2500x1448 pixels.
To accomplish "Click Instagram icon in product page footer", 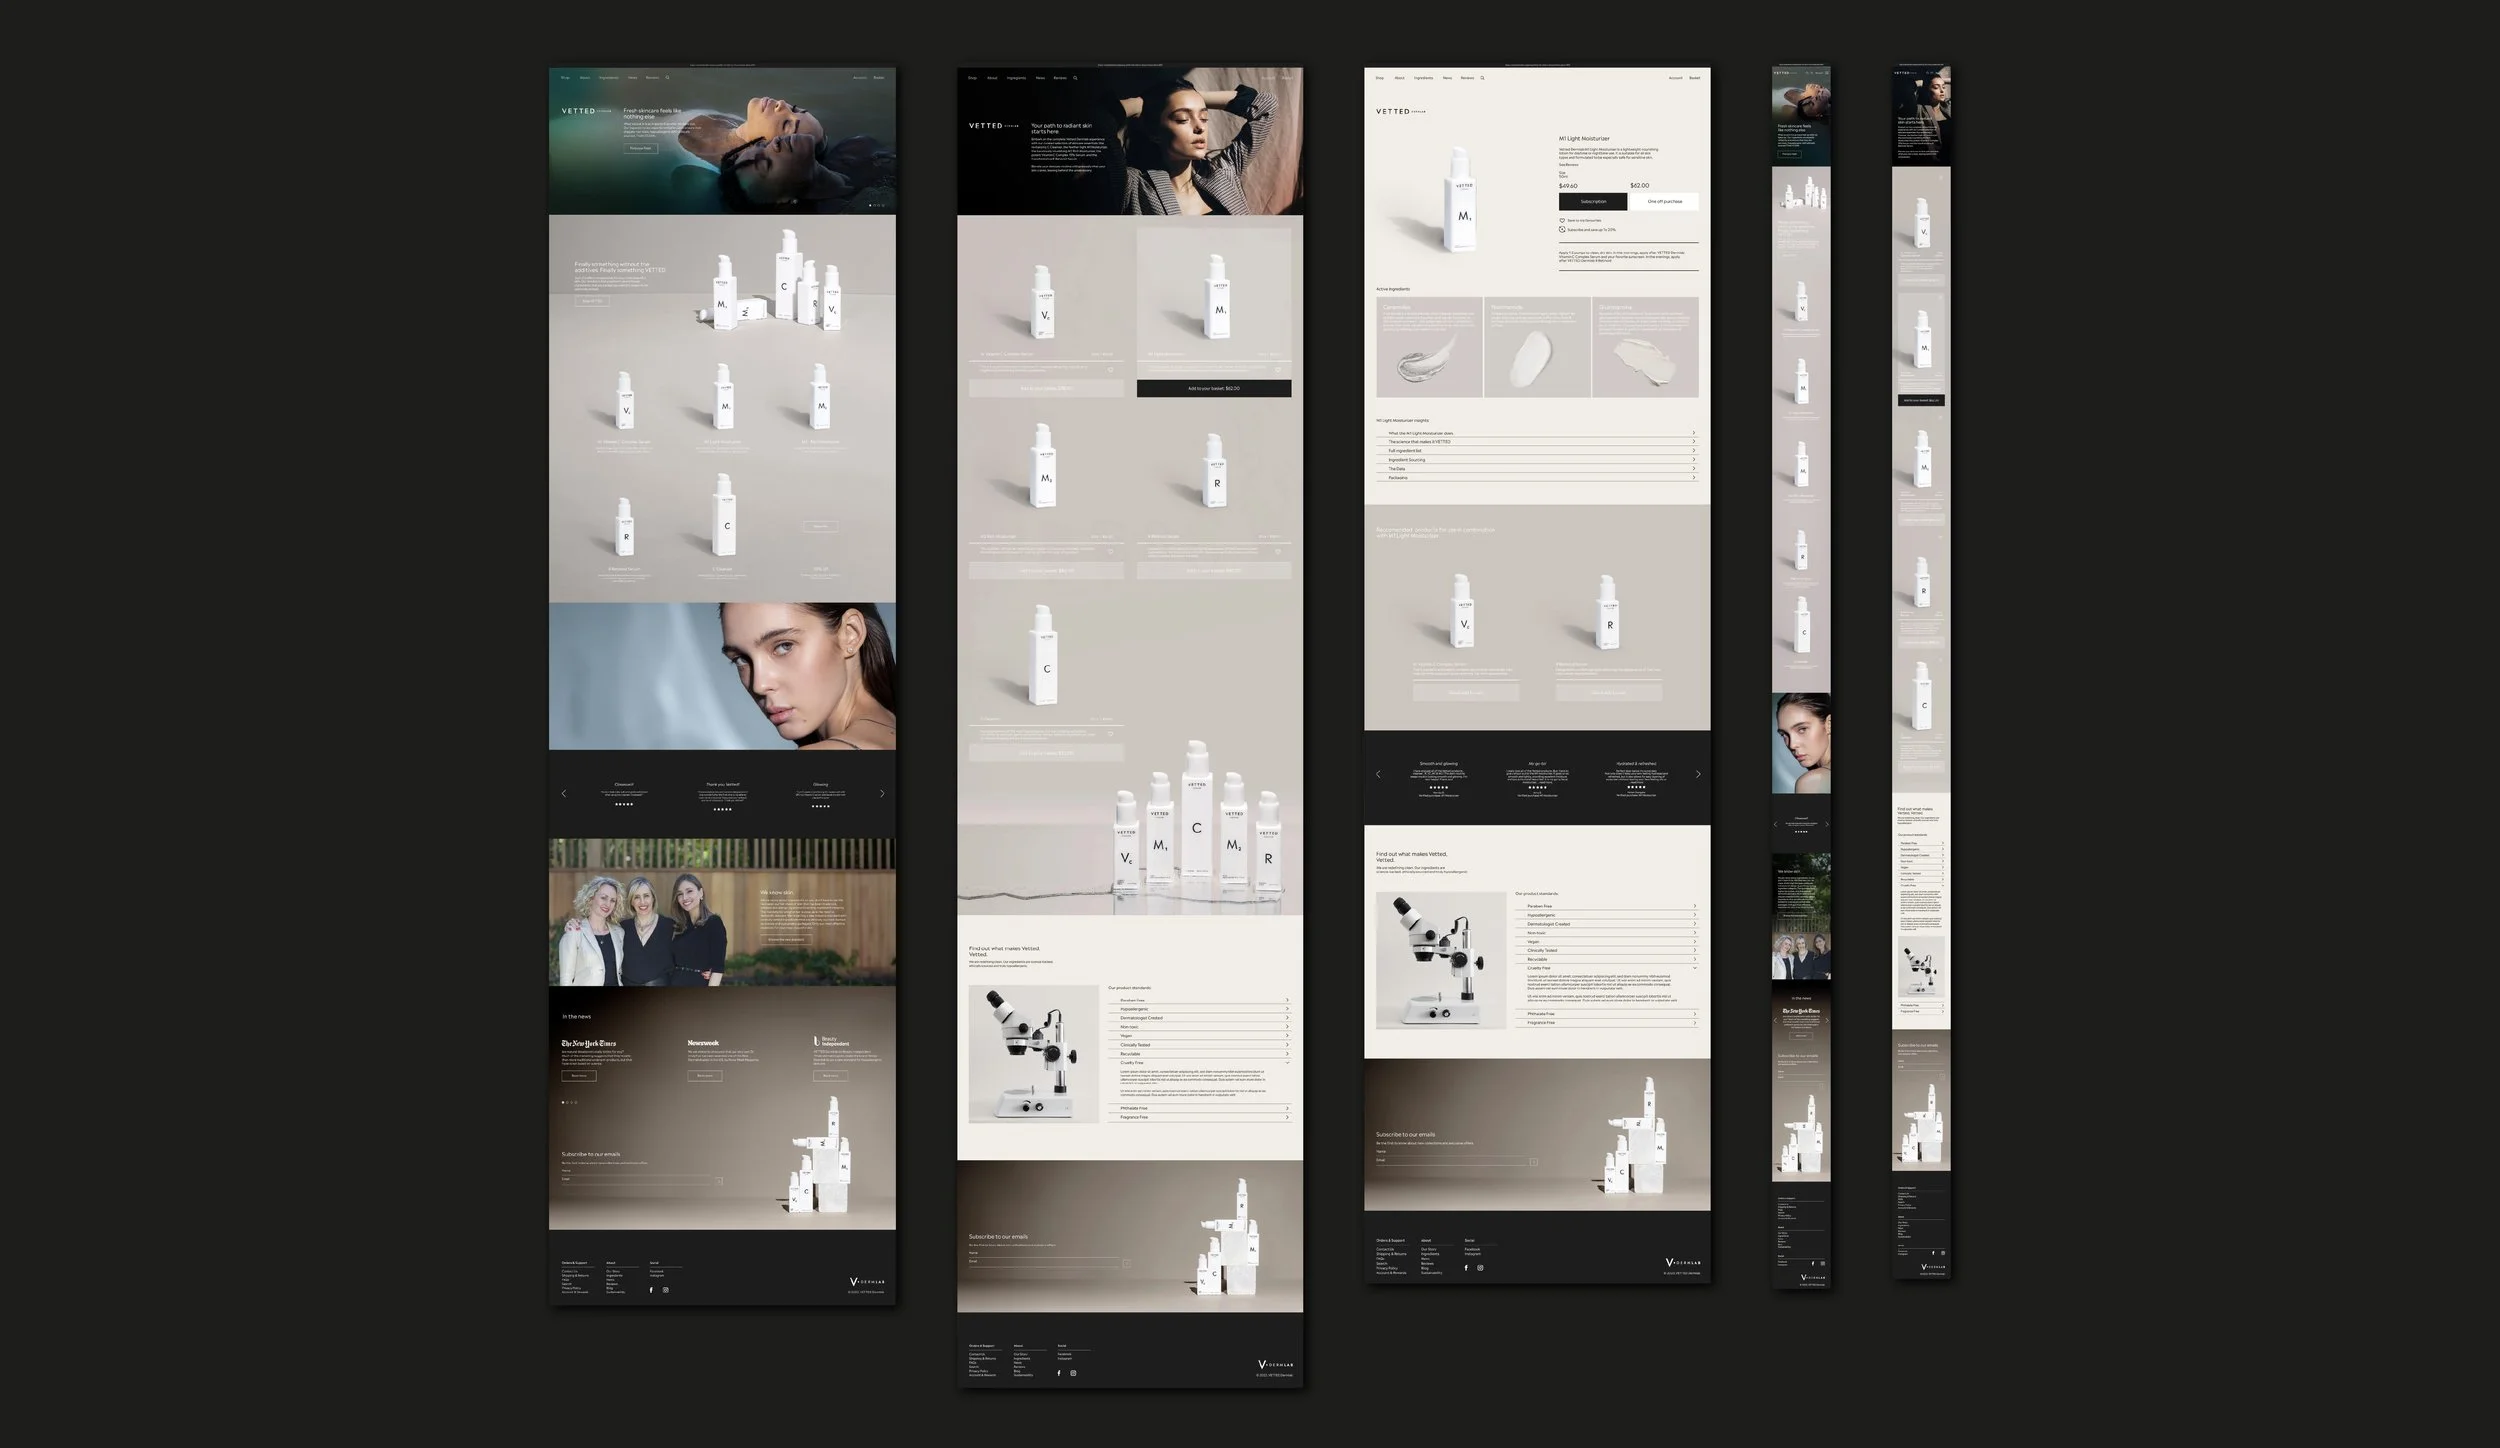I will (1480, 1268).
